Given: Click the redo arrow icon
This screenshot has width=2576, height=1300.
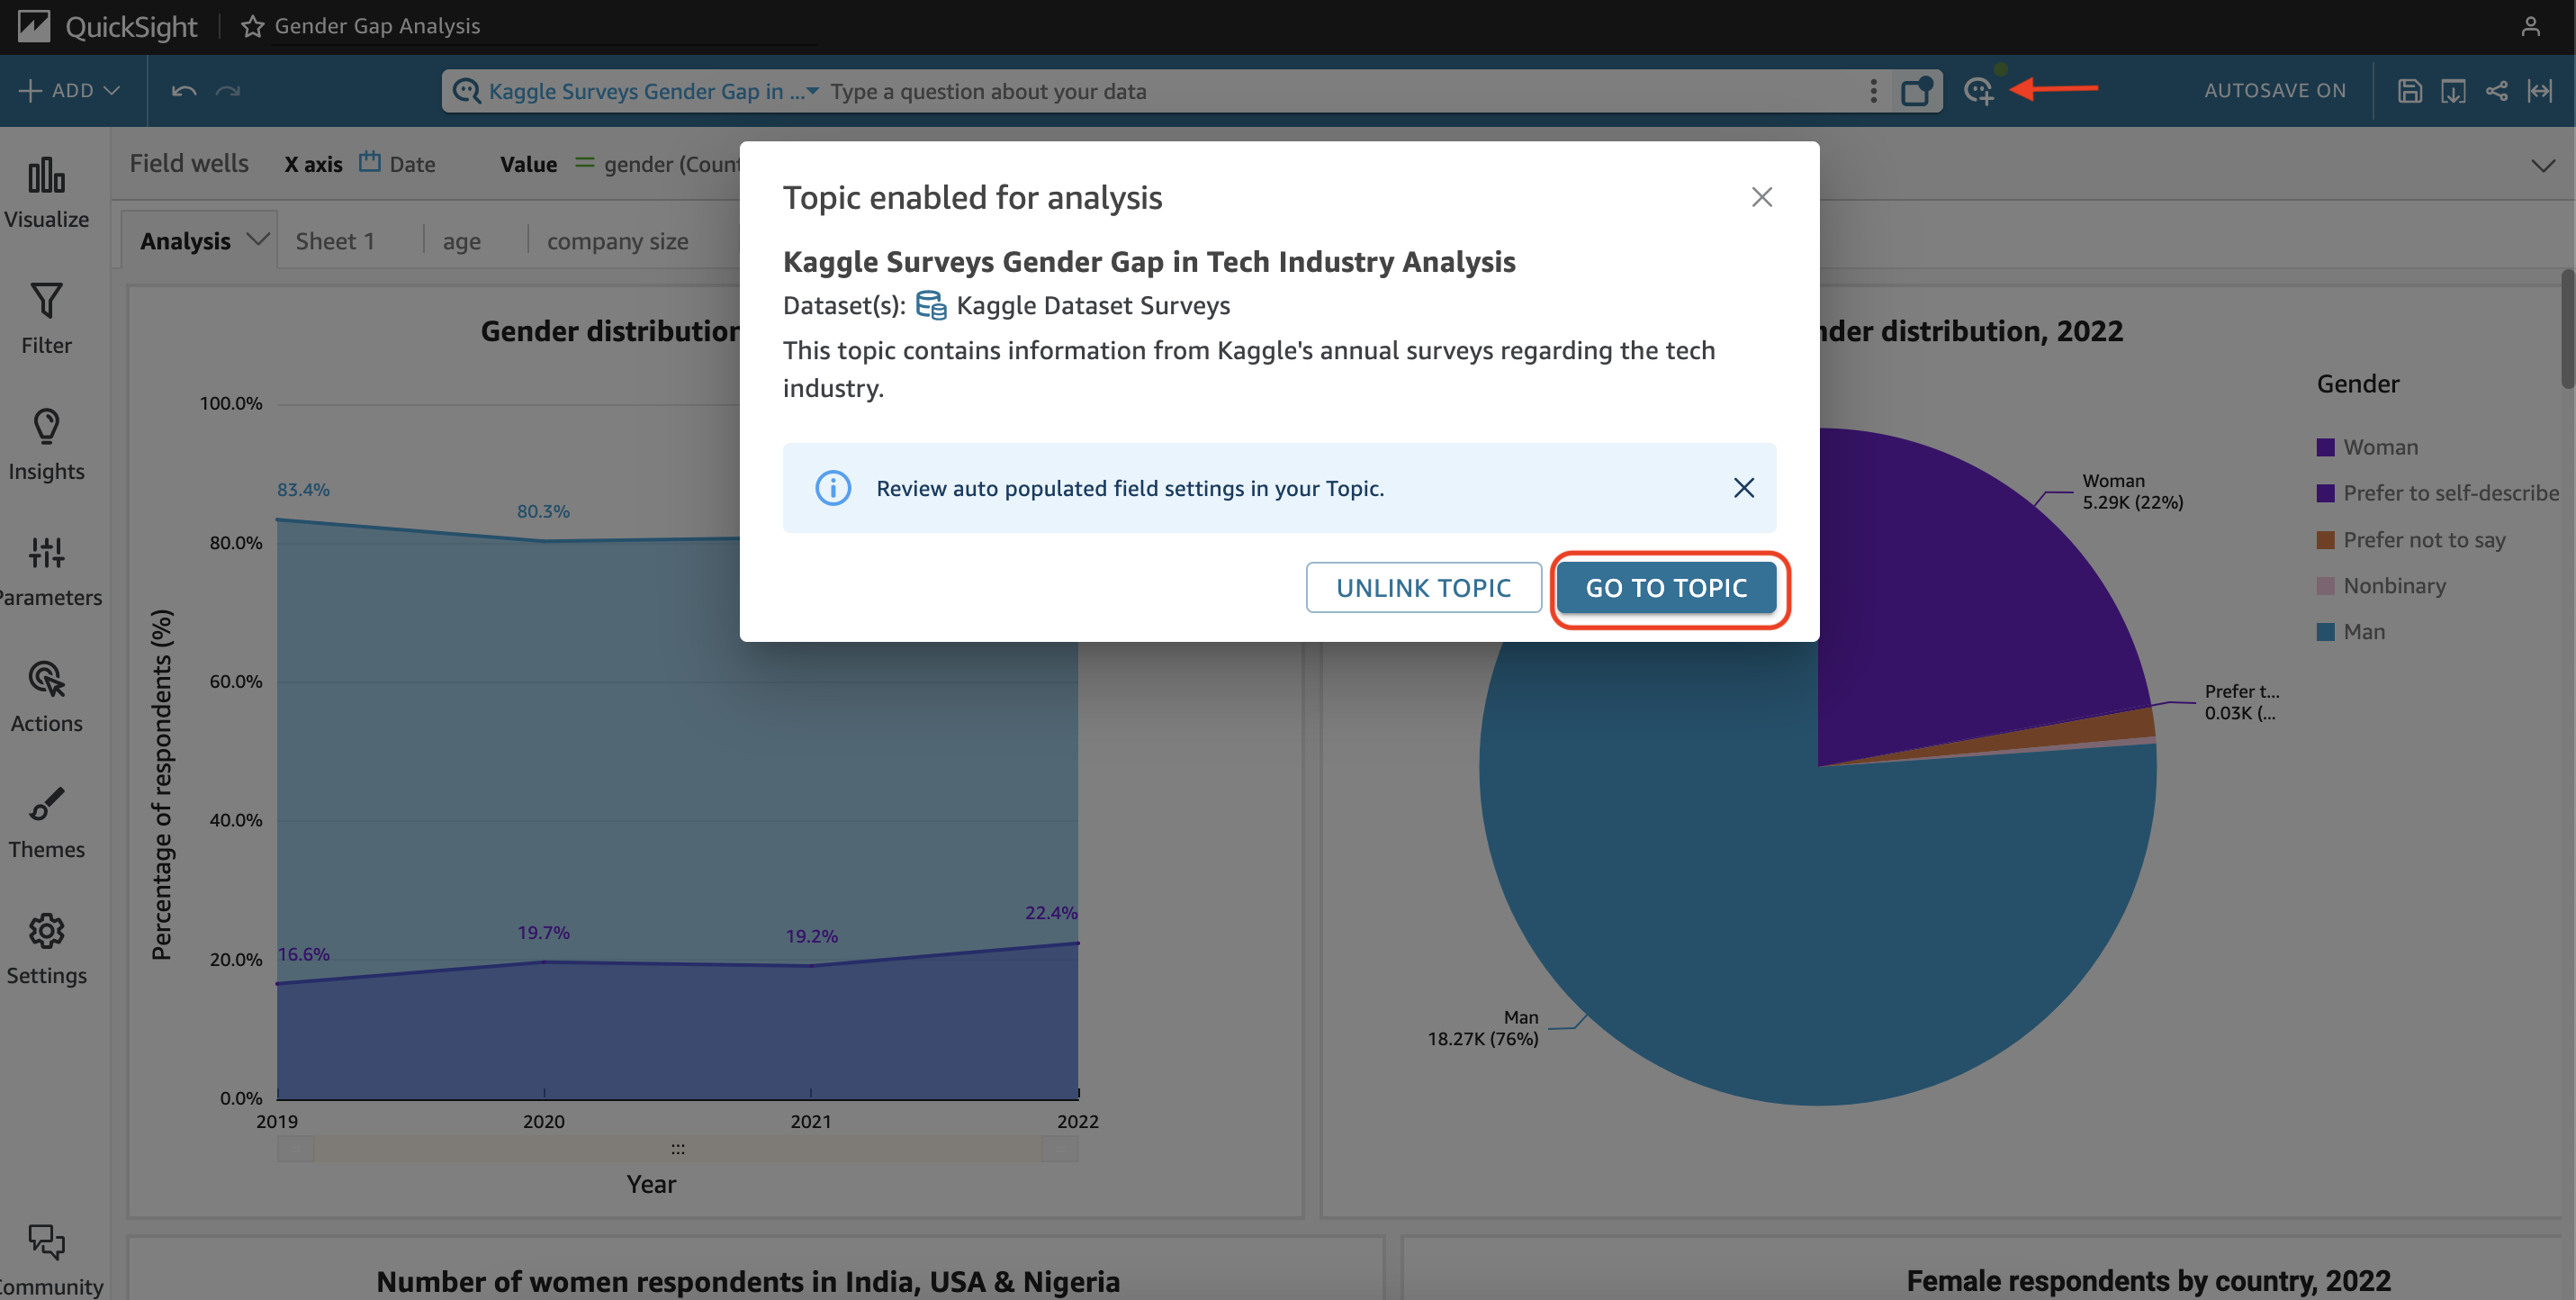Looking at the screenshot, I should (228, 91).
